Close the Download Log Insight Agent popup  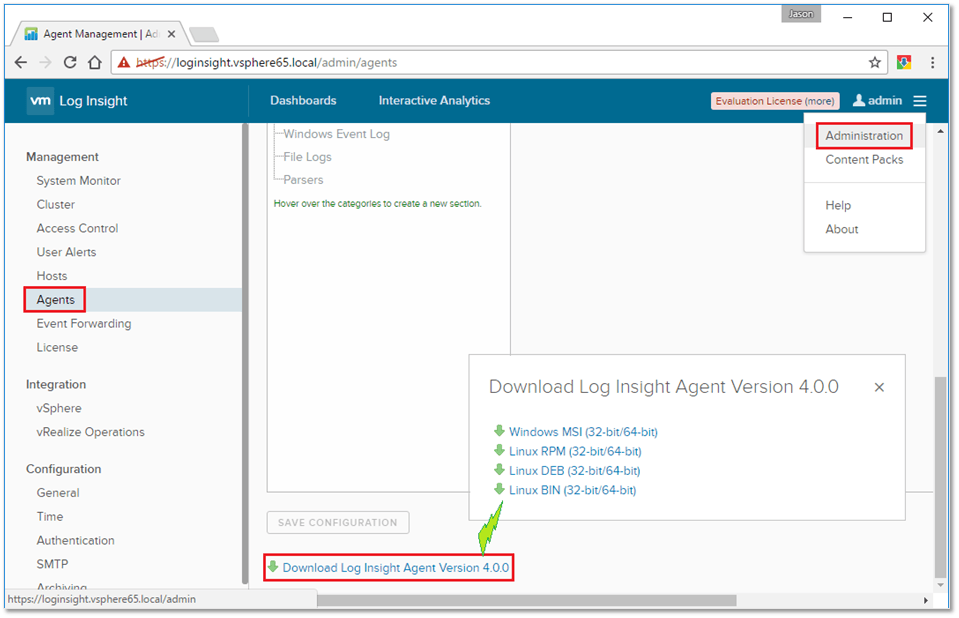879,387
